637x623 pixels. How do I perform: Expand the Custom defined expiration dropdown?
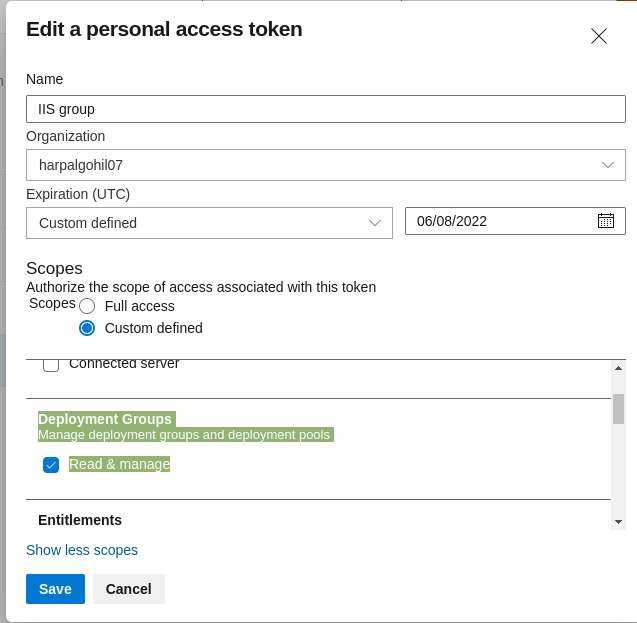click(209, 223)
